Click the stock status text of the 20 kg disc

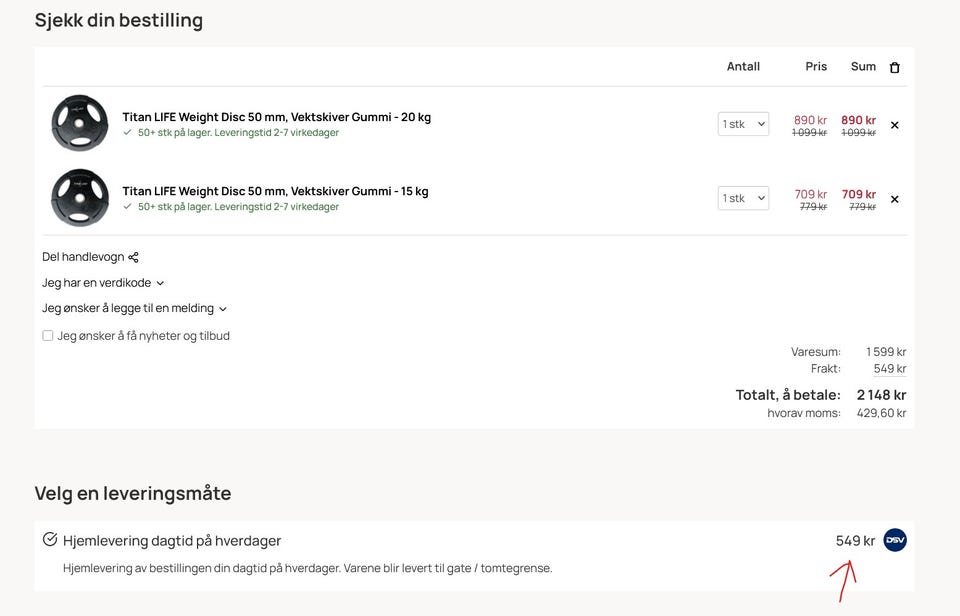coord(238,133)
